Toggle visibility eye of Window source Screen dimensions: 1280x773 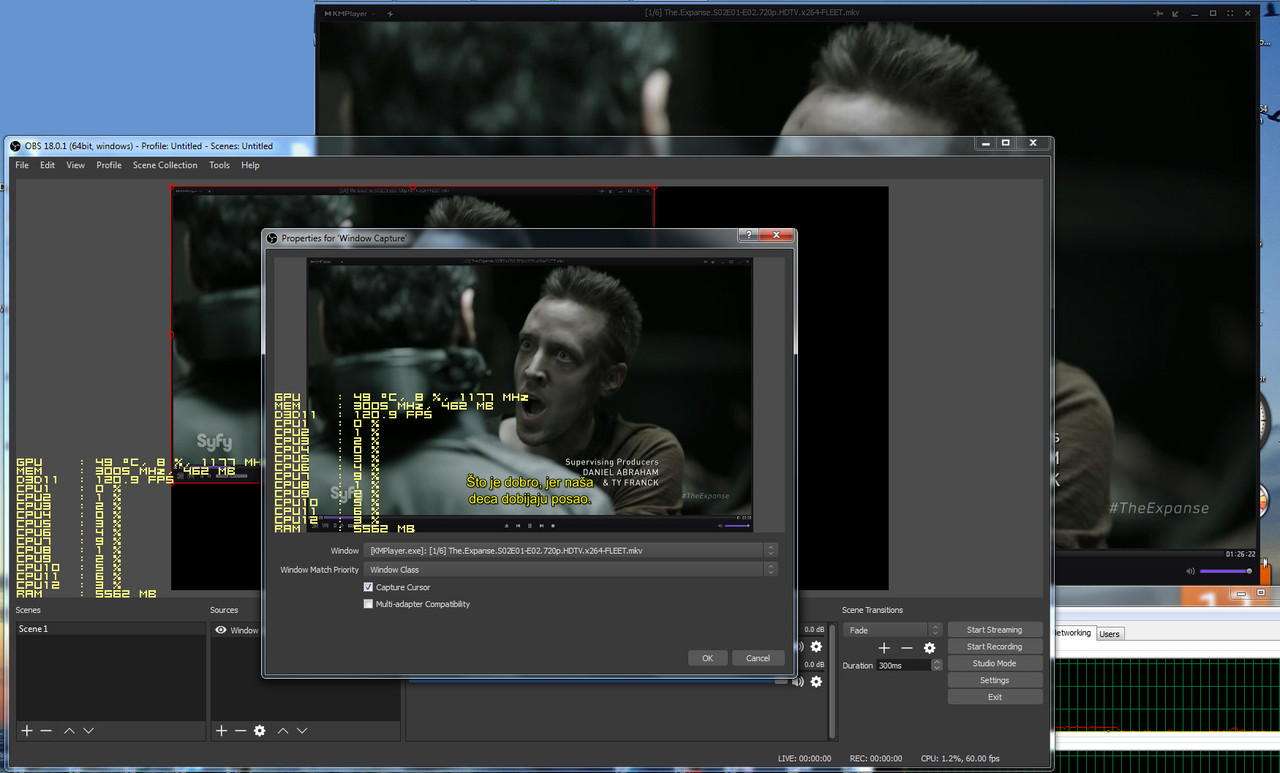(221, 630)
